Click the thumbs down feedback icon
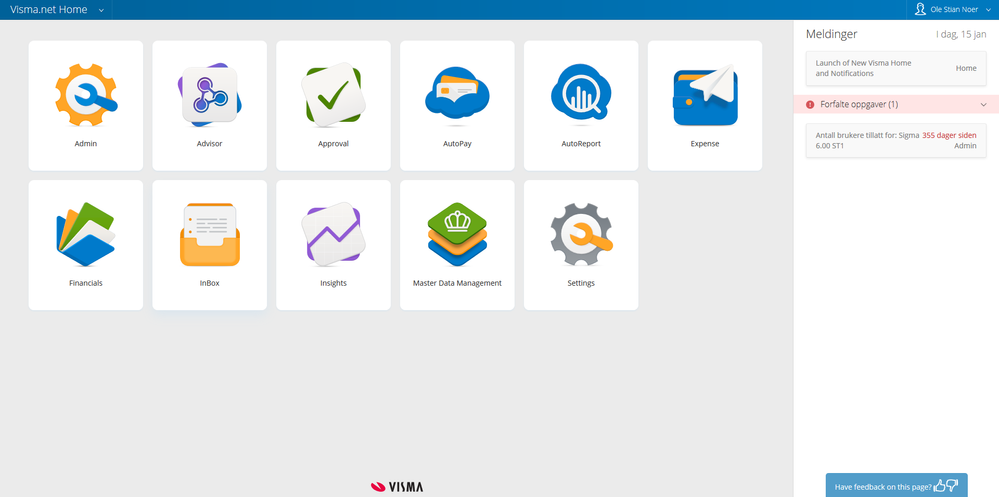999x497 pixels. [x=952, y=486]
